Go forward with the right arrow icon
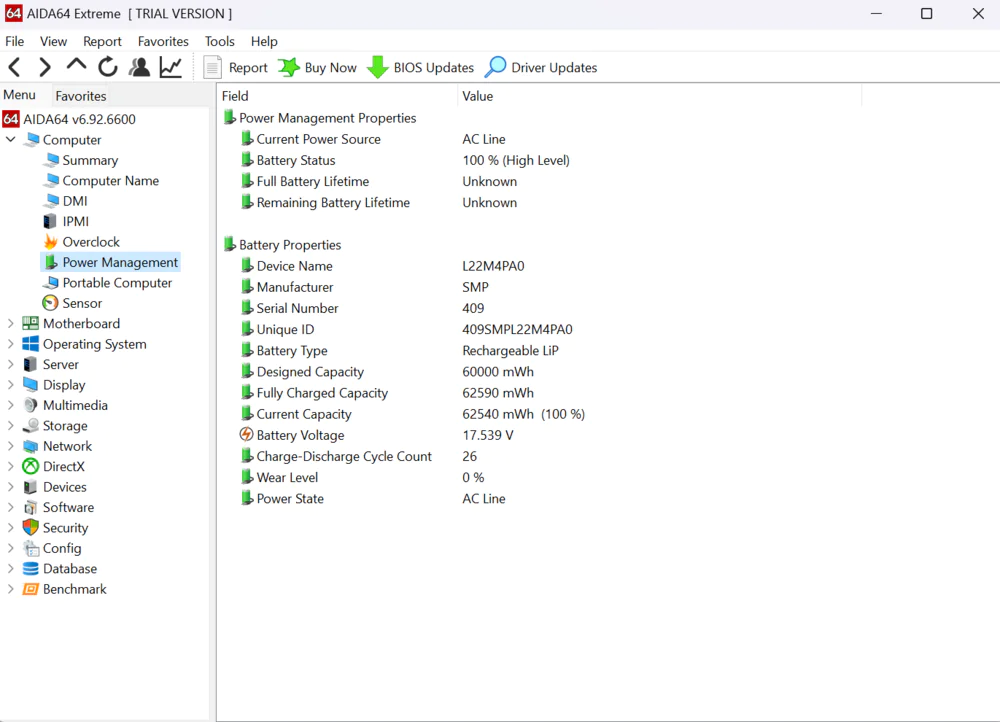This screenshot has height=722, width=1000. (x=45, y=67)
